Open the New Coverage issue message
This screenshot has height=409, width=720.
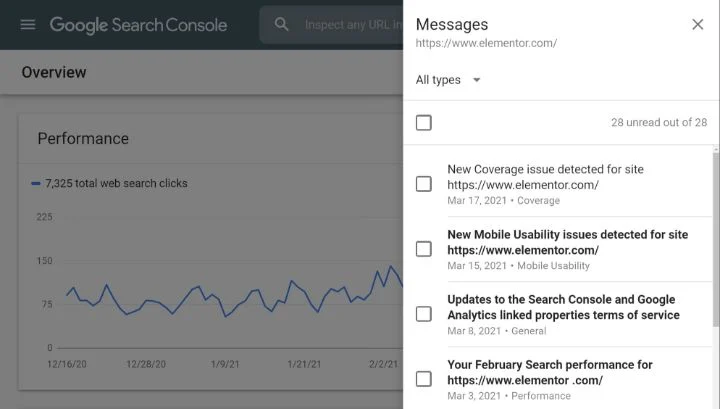click(x=545, y=177)
